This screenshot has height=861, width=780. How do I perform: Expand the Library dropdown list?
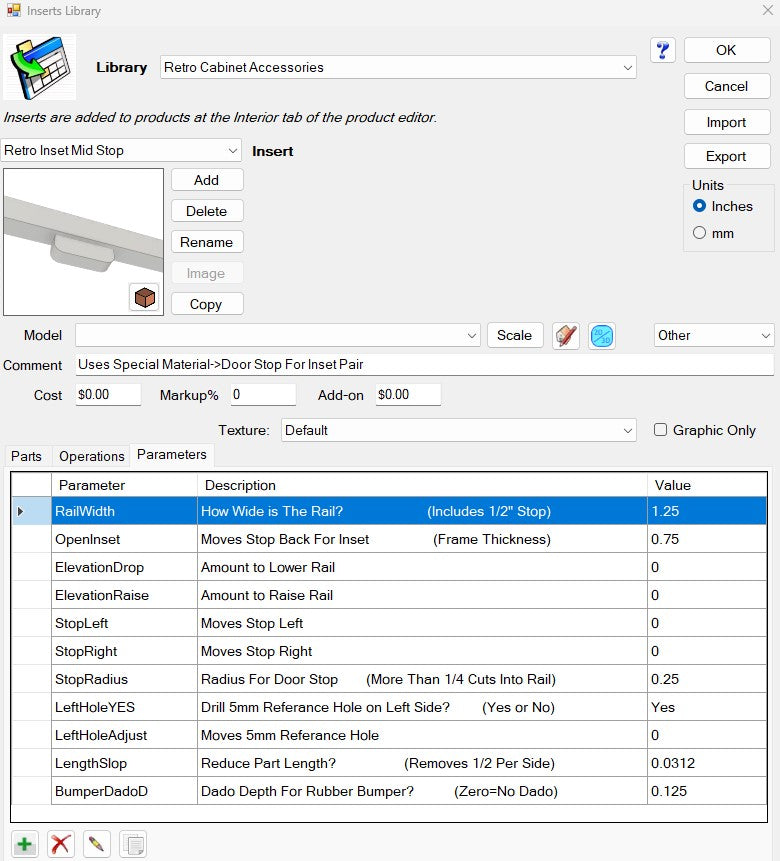click(627, 68)
